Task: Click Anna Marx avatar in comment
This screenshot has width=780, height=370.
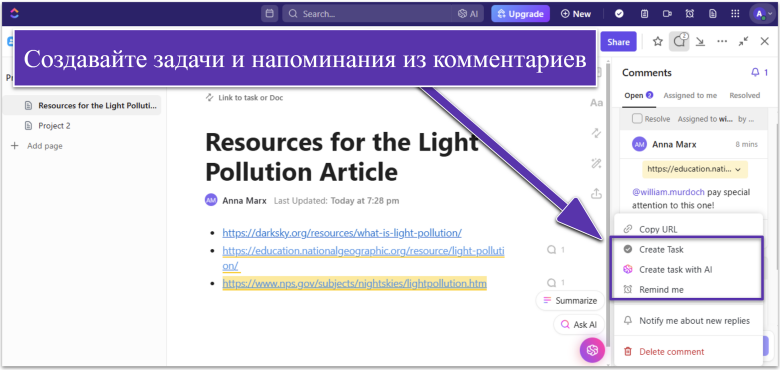Action: (639, 144)
